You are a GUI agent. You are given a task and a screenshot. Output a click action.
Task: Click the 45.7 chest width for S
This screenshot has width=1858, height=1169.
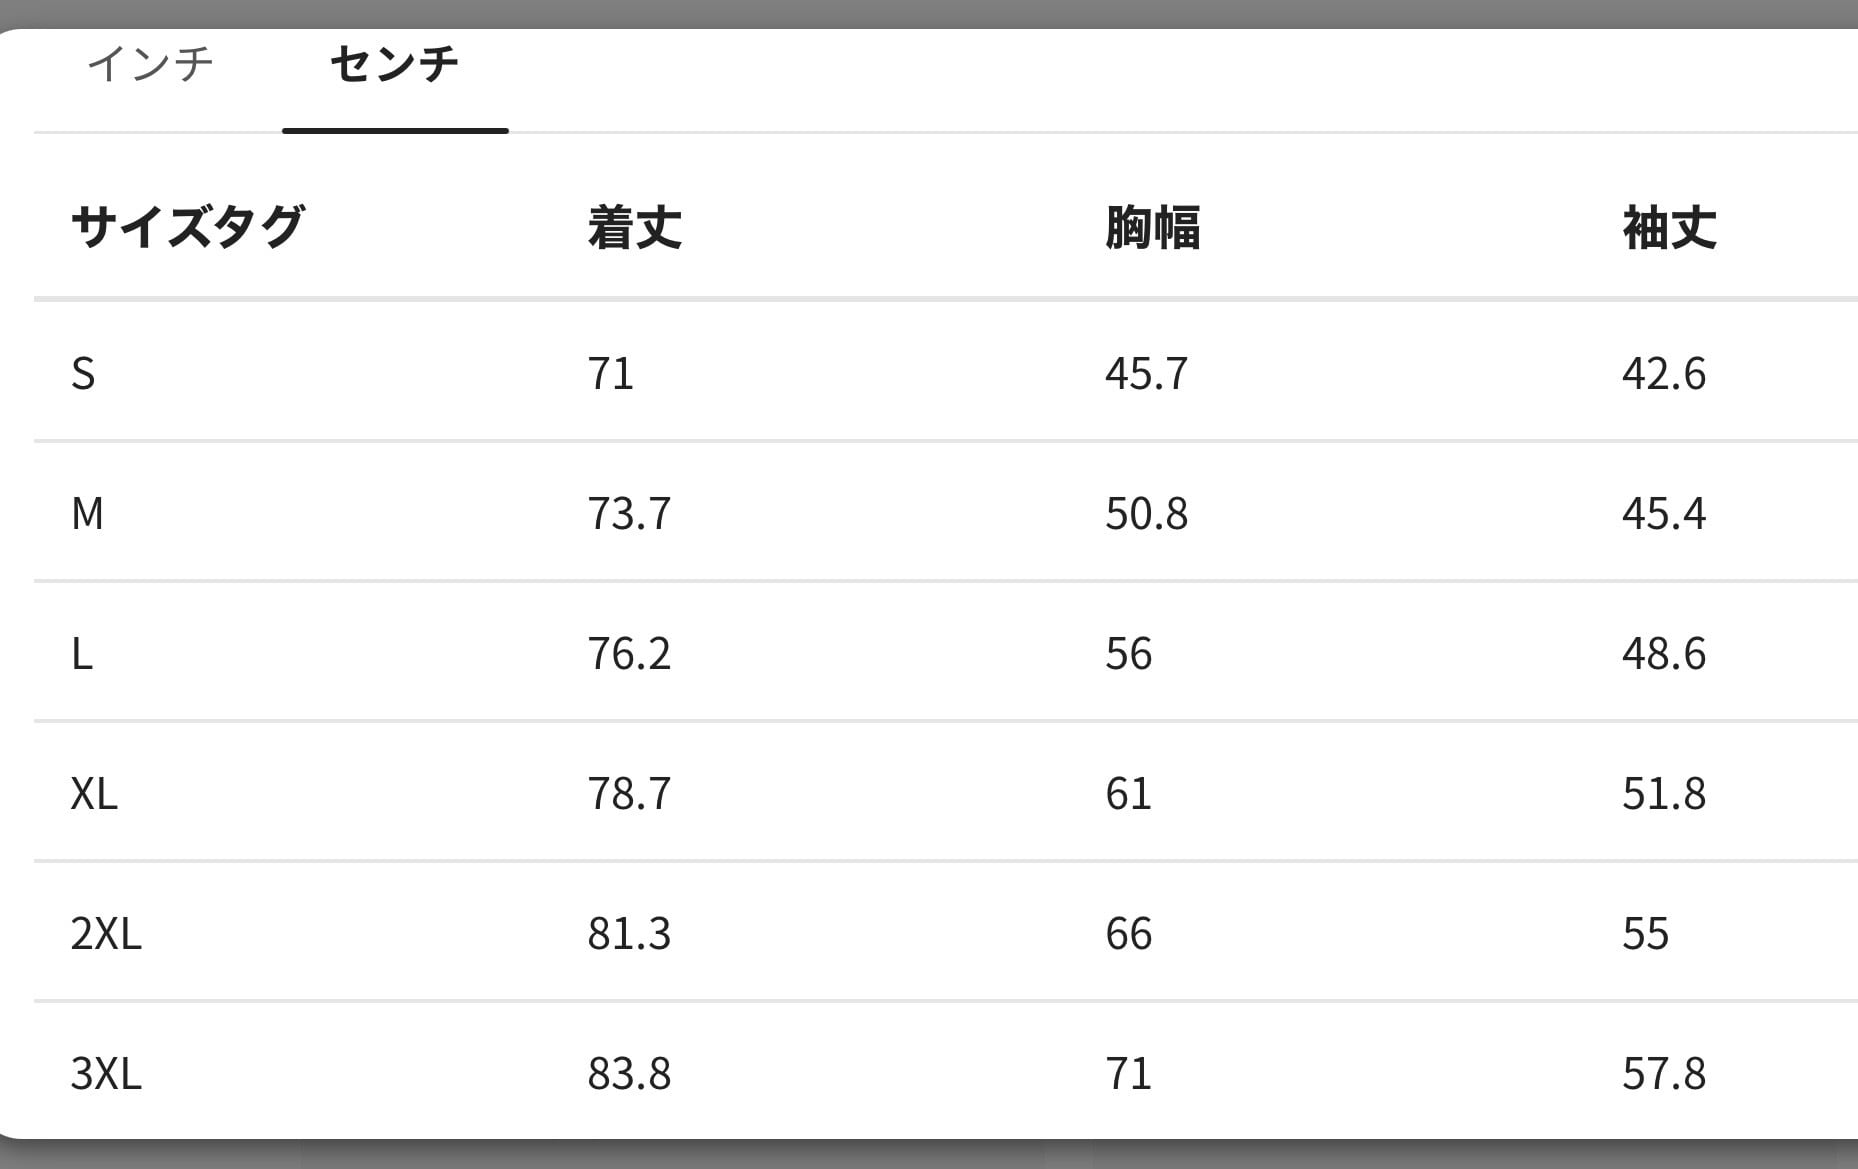(1146, 373)
